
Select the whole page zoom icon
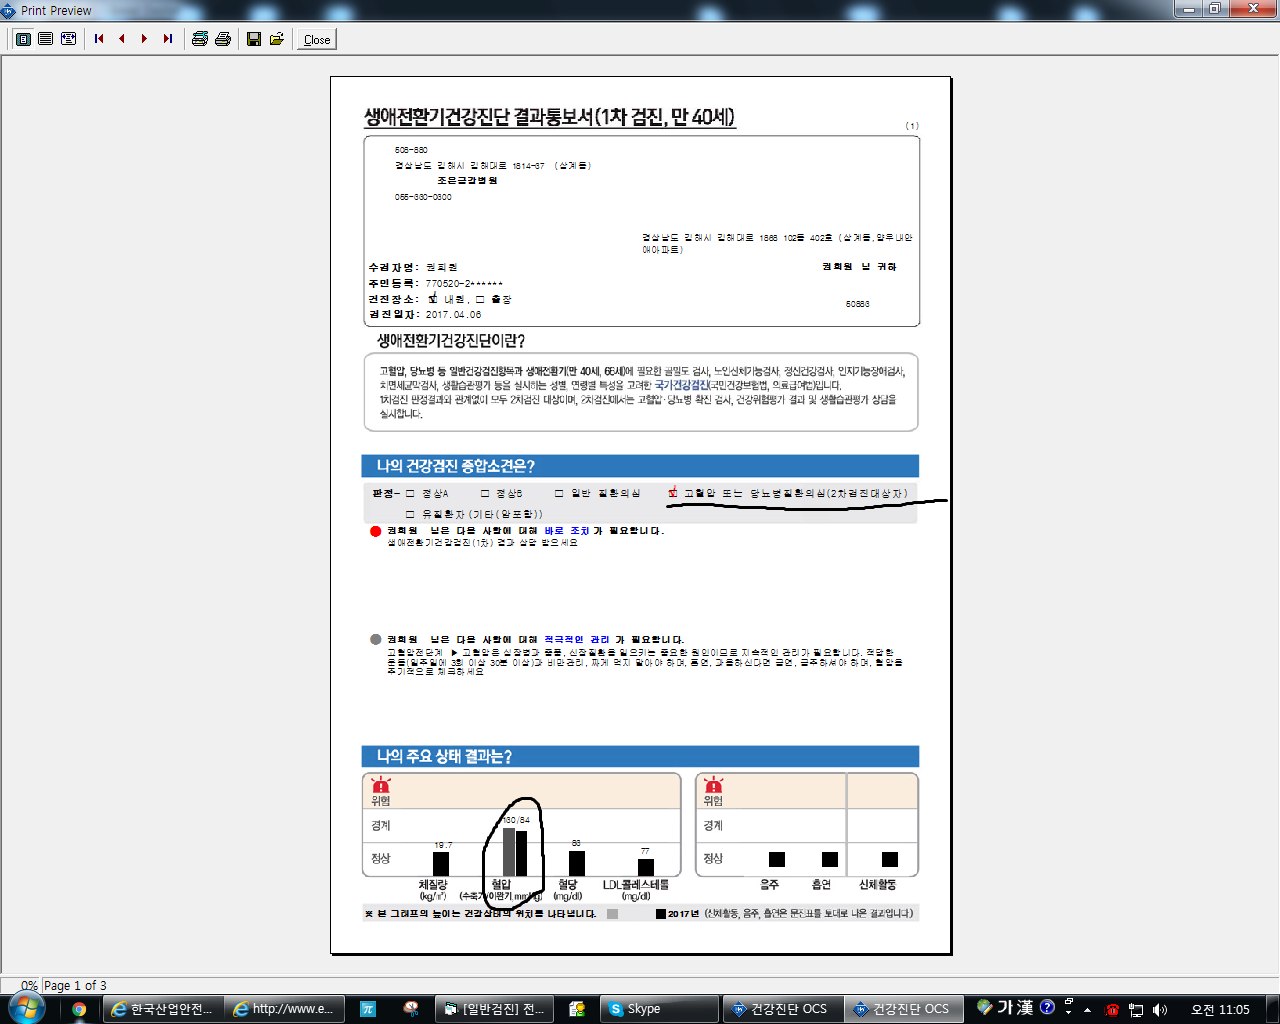click(23, 39)
